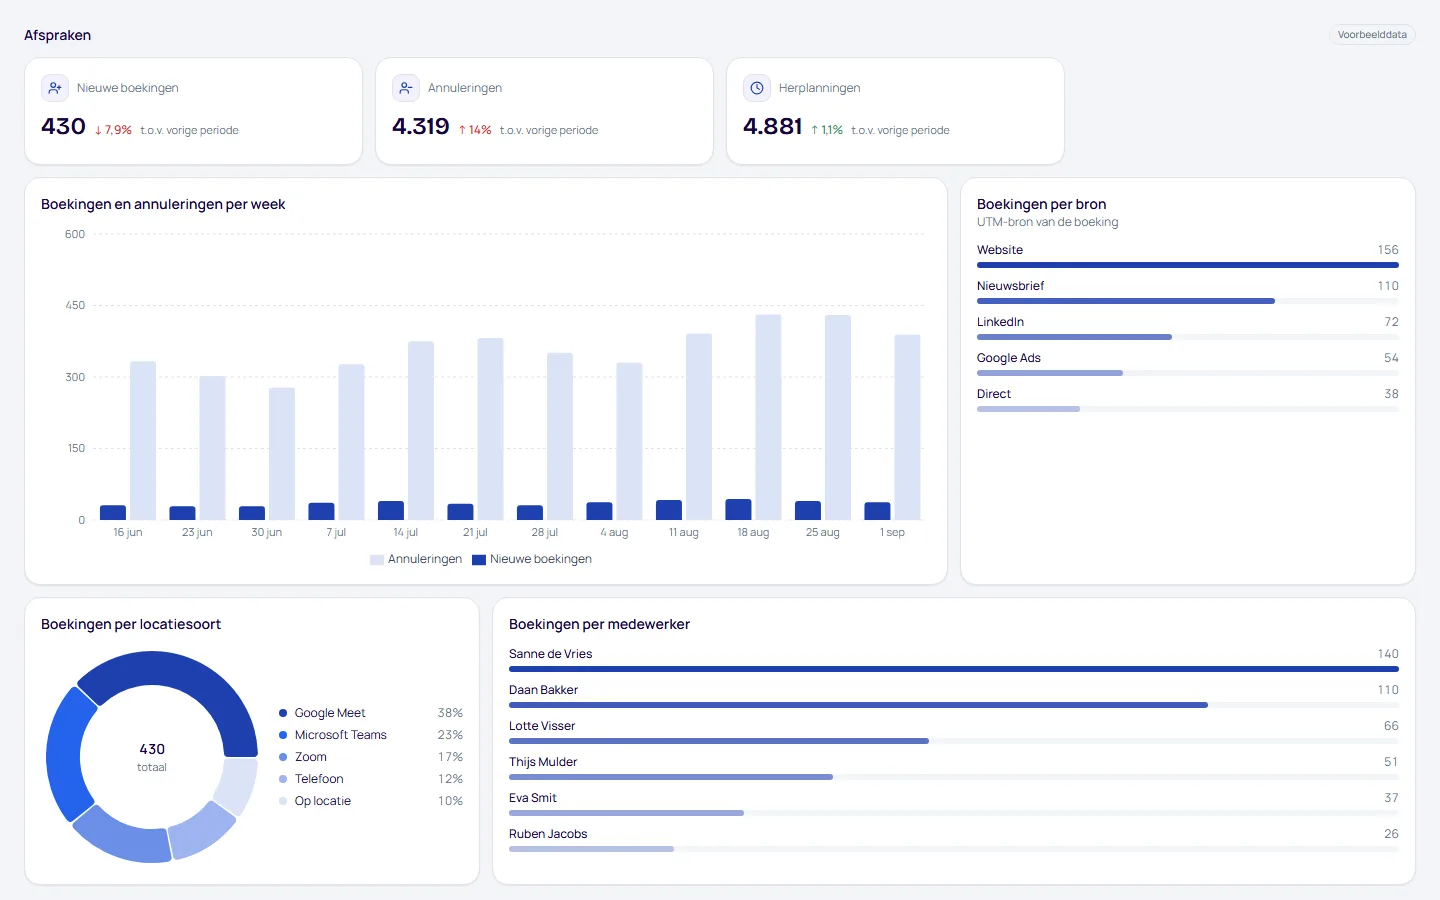This screenshot has width=1440, height=900.
Task: Click the Daan Bakker employee name
Action: [543, 690]
